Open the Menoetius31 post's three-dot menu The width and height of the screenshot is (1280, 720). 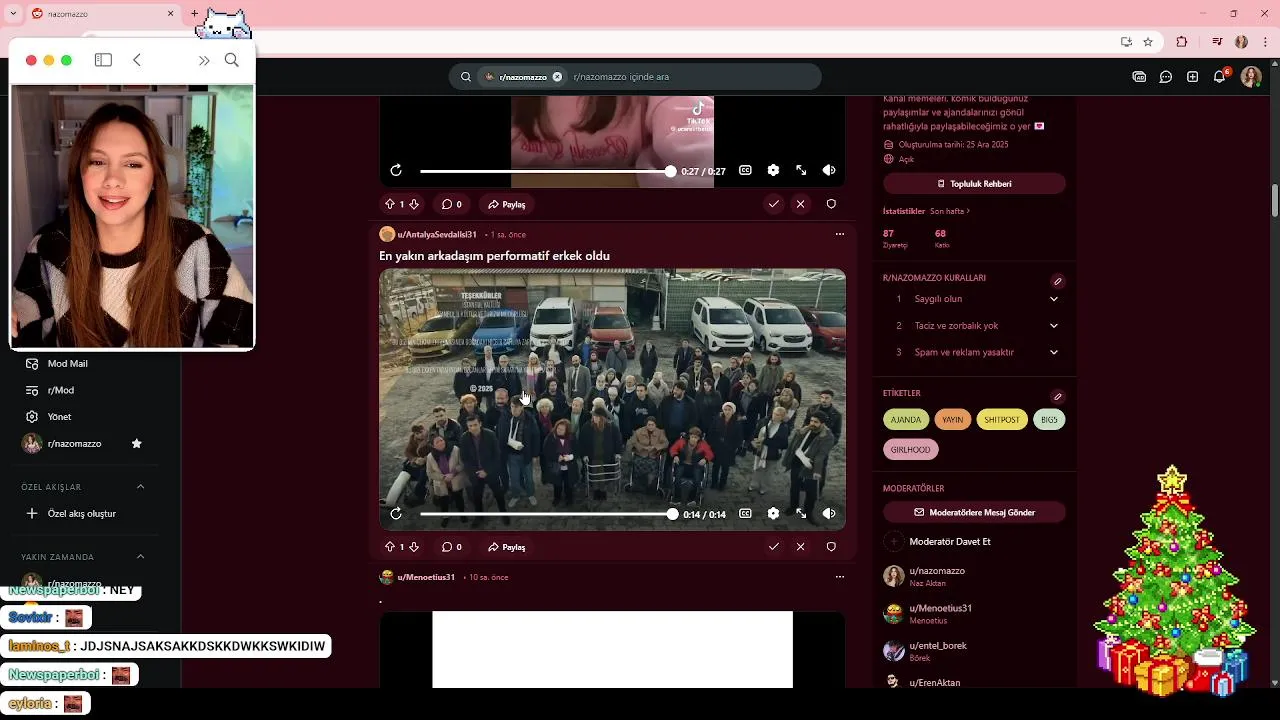pyautogui.click(x=839, y=577)
